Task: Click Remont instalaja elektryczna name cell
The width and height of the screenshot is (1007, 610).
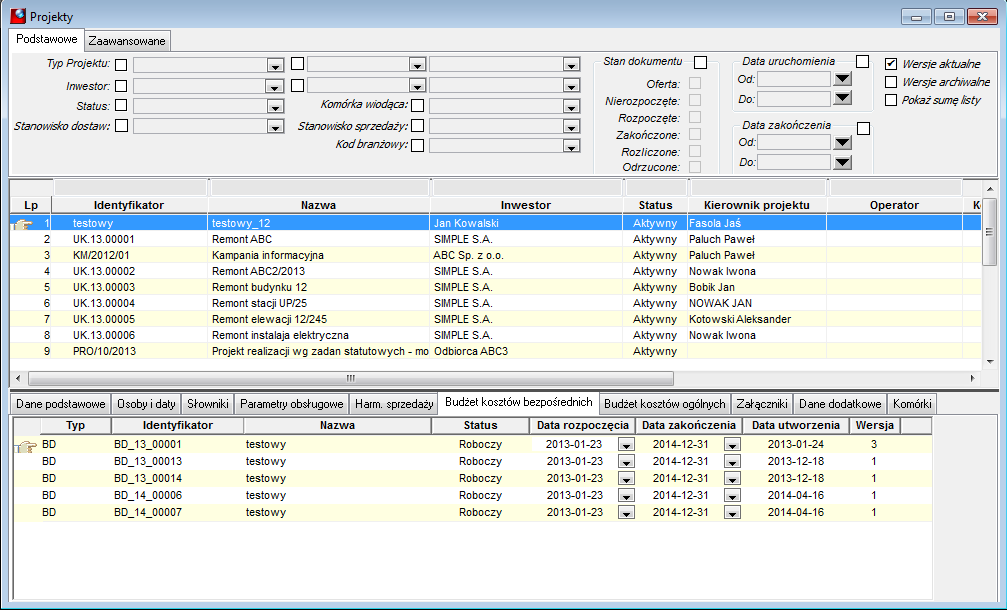Action: pos(319,335)
